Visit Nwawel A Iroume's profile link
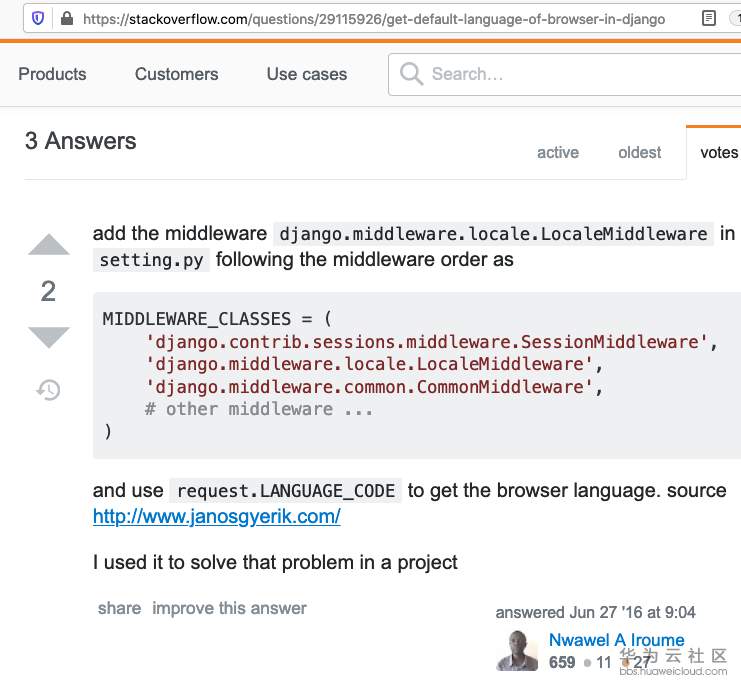 pos(616,640)
